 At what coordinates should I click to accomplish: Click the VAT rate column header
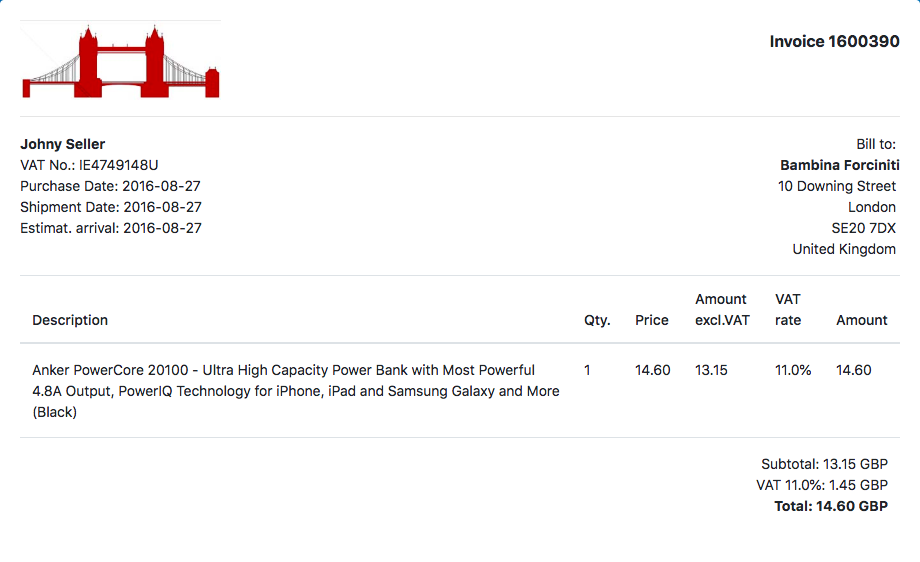[x=788, y=310]
